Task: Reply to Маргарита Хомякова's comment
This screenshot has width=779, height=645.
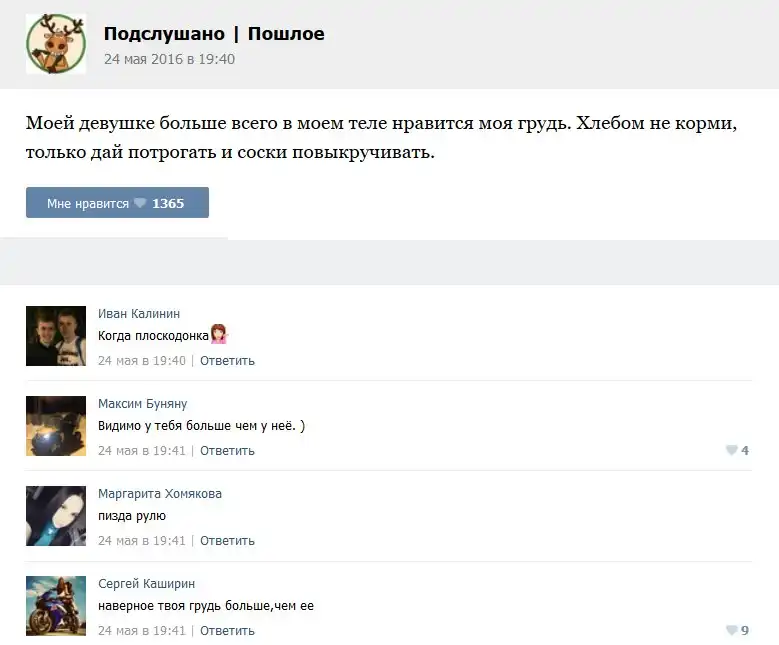Action: click(227, 541)
